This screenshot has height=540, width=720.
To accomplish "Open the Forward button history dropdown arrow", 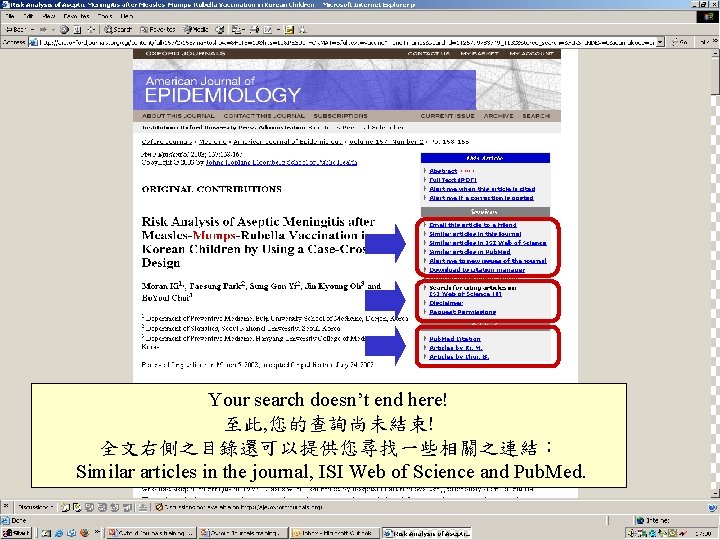I will click(53, 29).
